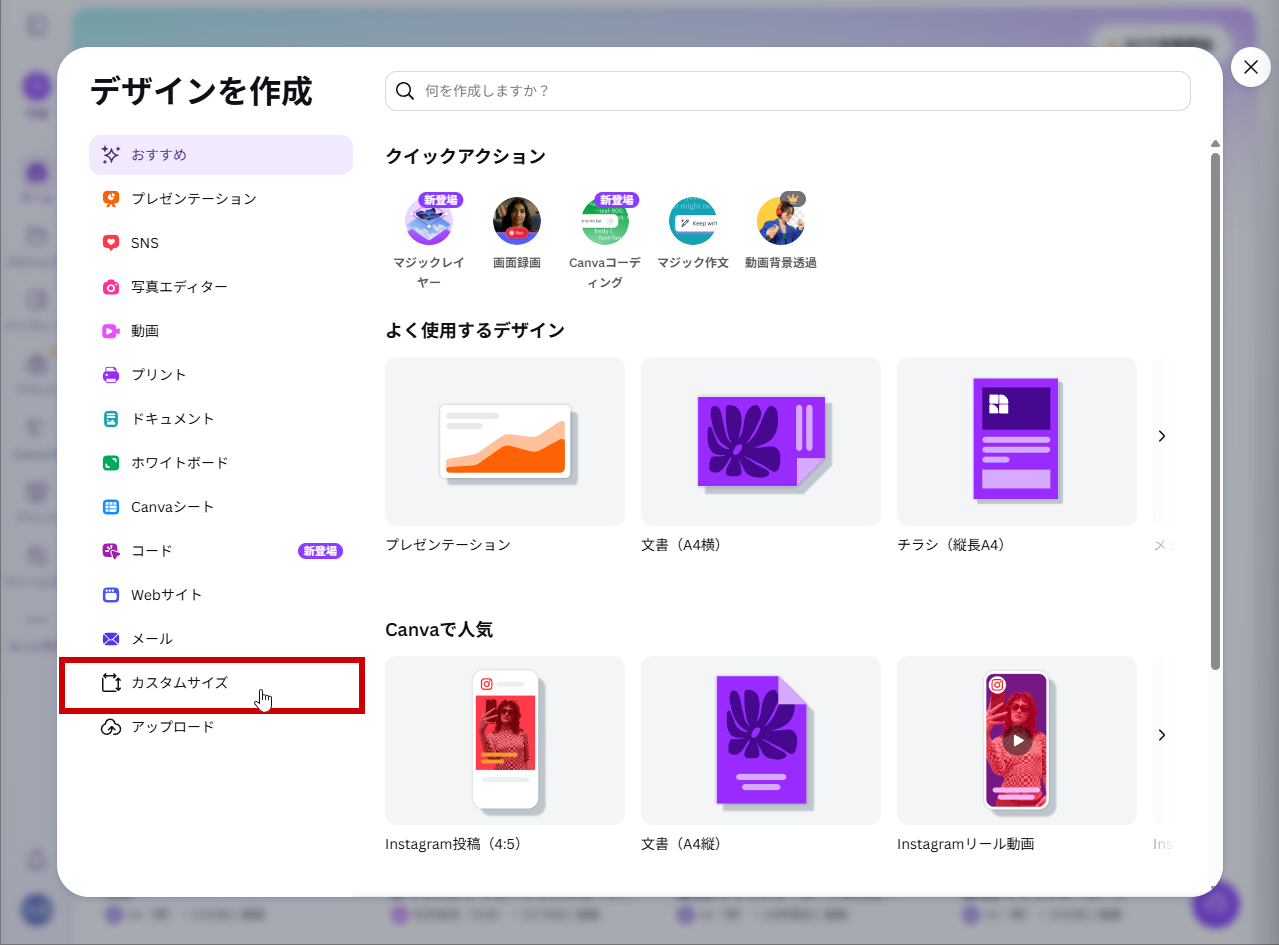Click the Canvaシート label

pyautogui.click(x=173, y=507)
